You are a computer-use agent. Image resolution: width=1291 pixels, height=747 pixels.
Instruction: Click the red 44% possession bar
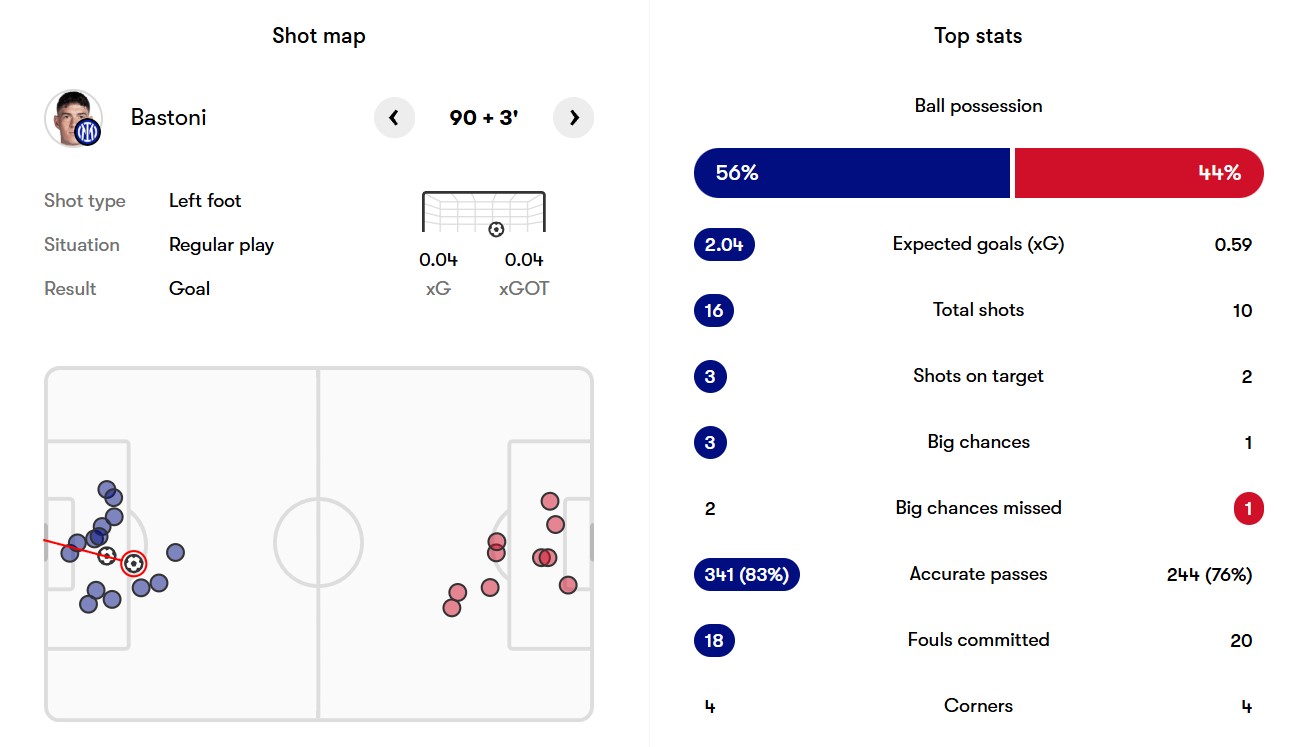(1139, 173)
